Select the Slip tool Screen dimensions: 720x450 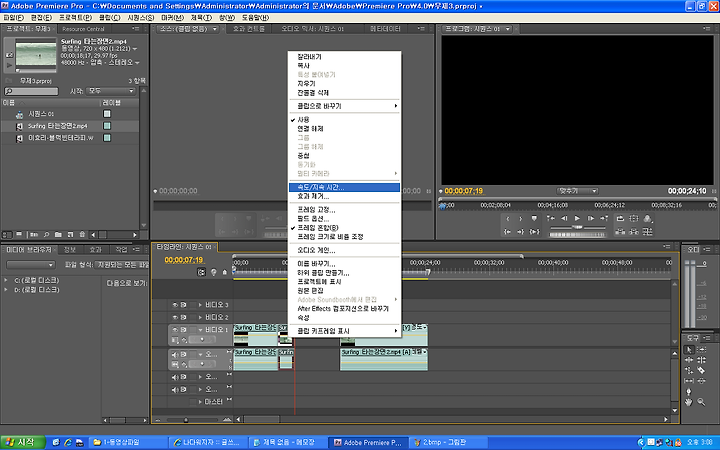688,381
